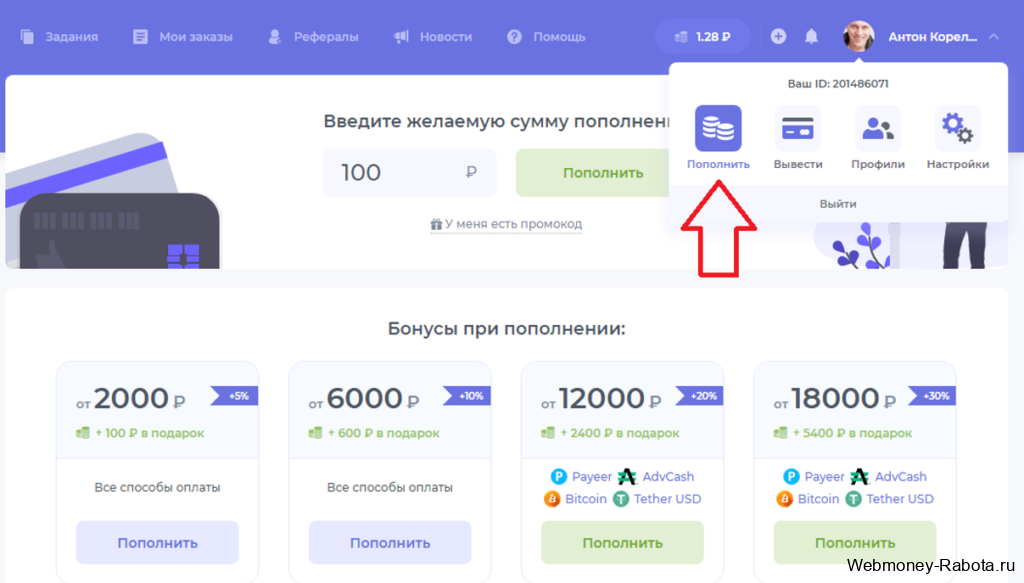Click the amount input field showing 100
The image size is (1024, 583).
pos(409,172)
